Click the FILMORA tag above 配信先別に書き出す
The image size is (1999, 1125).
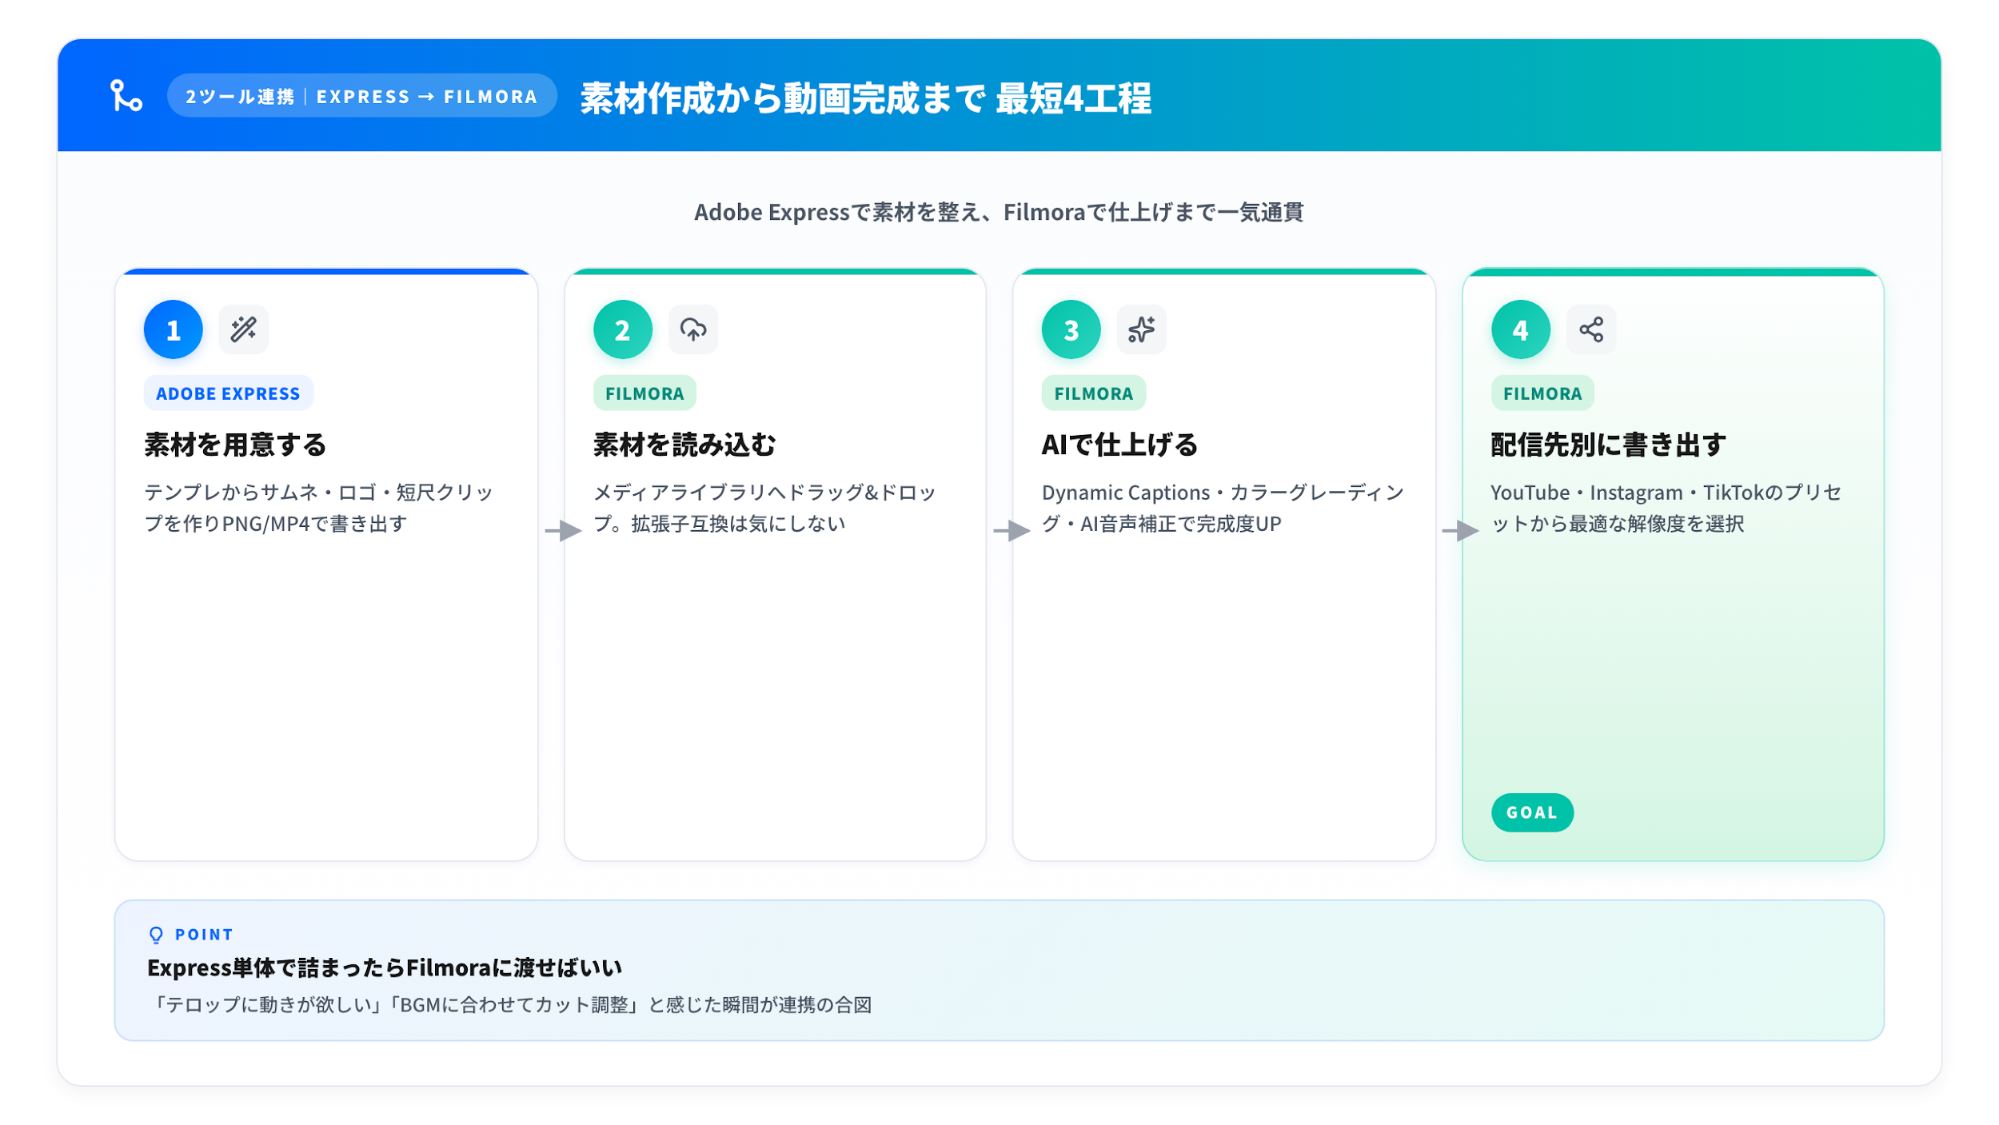1543,393
